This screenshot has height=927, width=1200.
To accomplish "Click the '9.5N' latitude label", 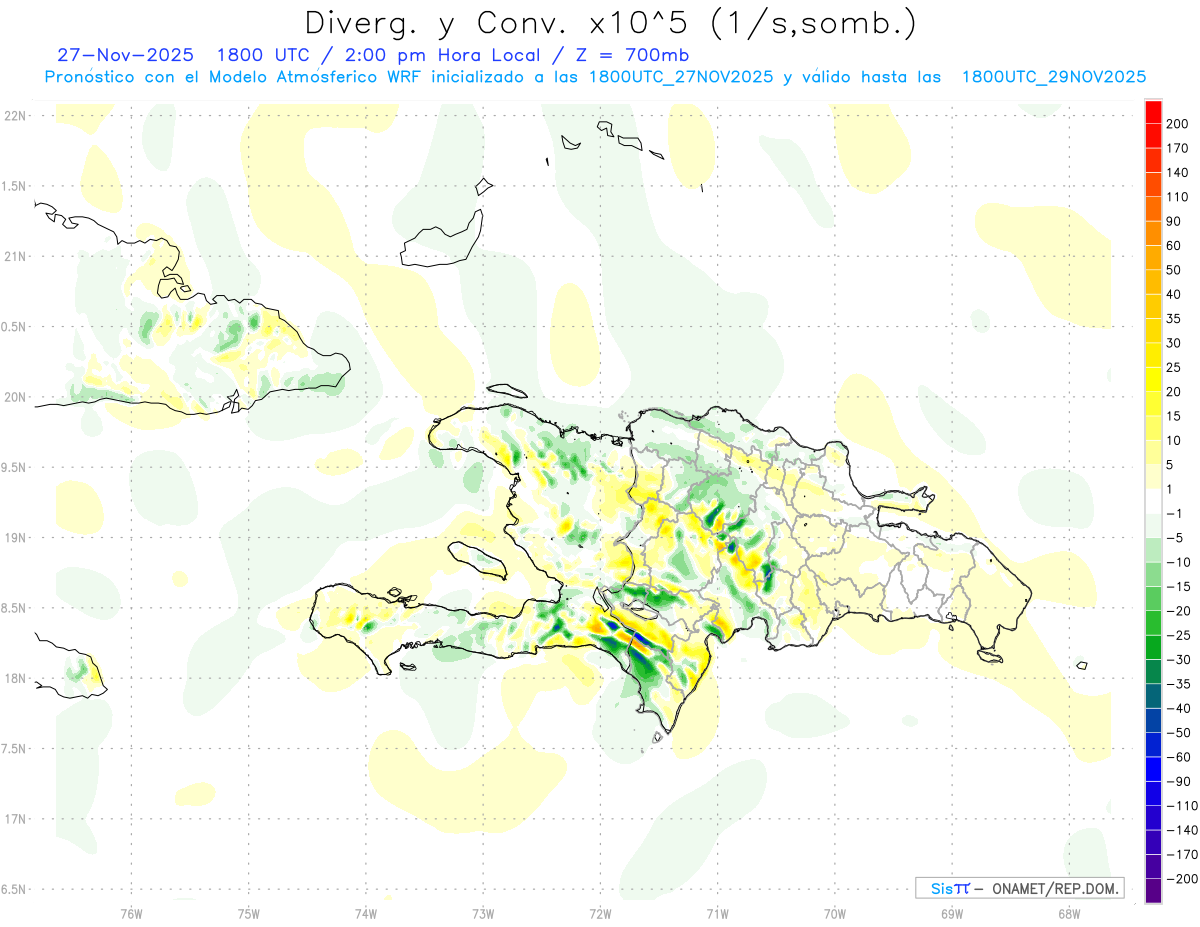I will (14, 468).
